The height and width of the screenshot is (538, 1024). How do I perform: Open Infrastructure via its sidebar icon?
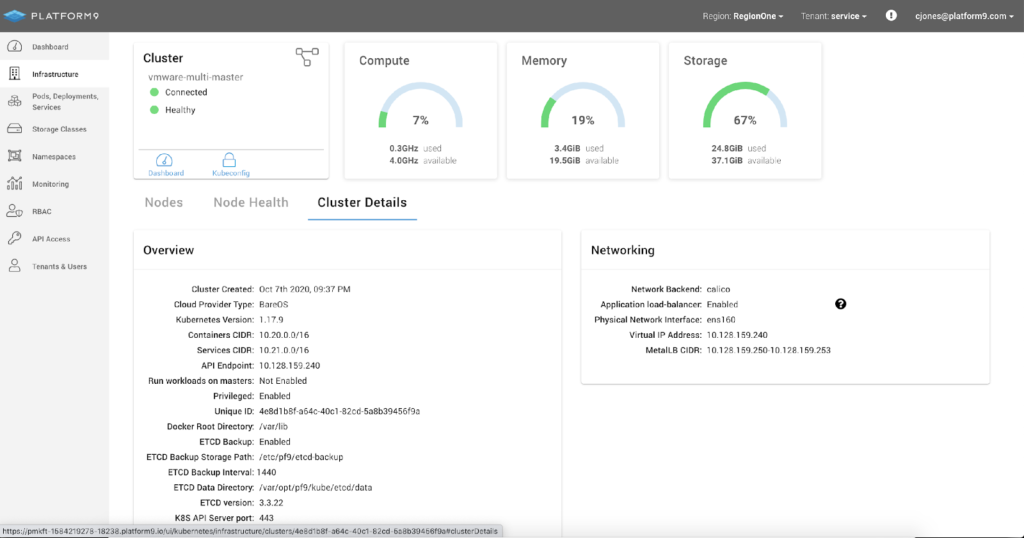click(x=14, y=74)
